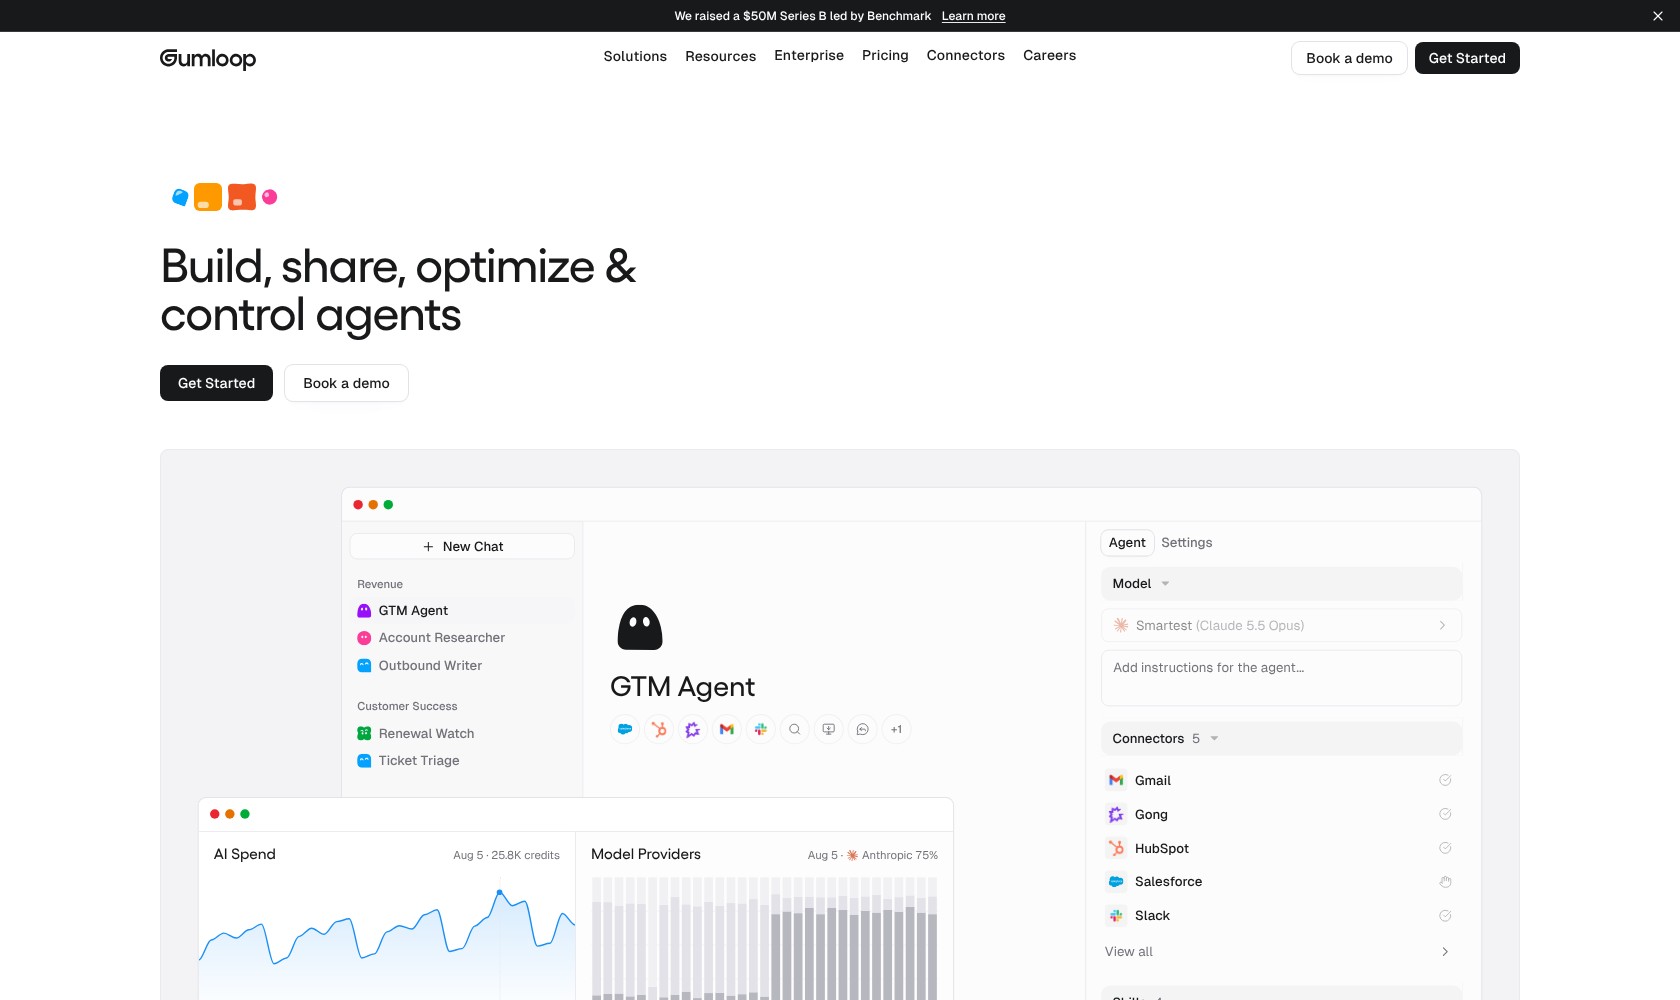
Task: Switch to the Settings tab
Action: point(1186,542)
